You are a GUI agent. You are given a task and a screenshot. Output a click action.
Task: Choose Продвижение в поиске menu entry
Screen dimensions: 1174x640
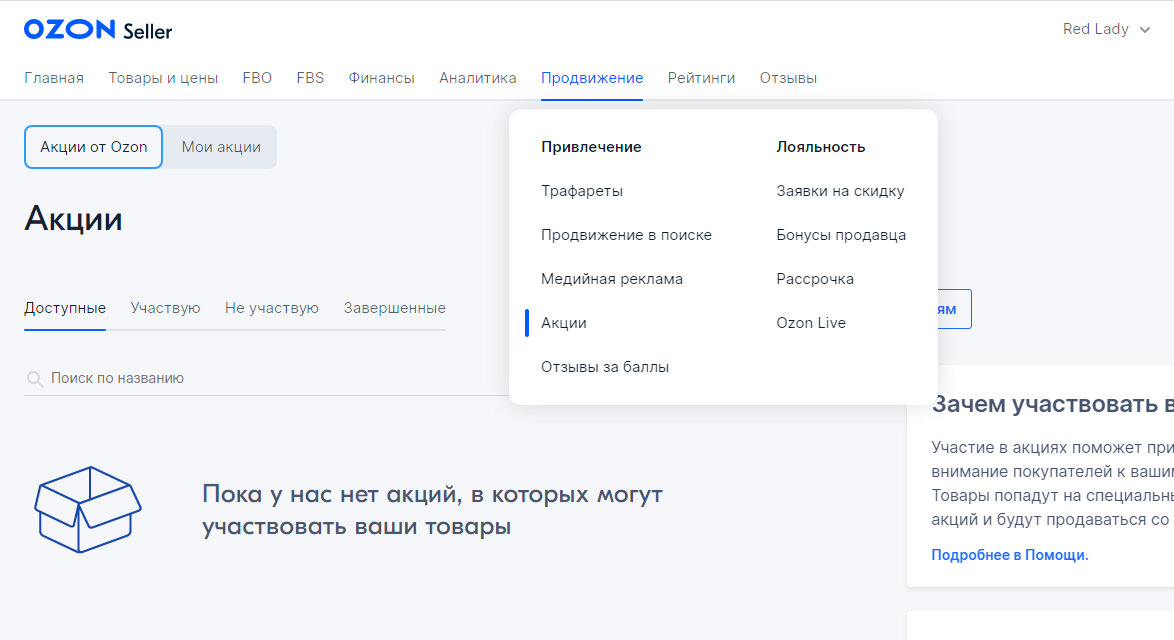[x=627, y=235]
